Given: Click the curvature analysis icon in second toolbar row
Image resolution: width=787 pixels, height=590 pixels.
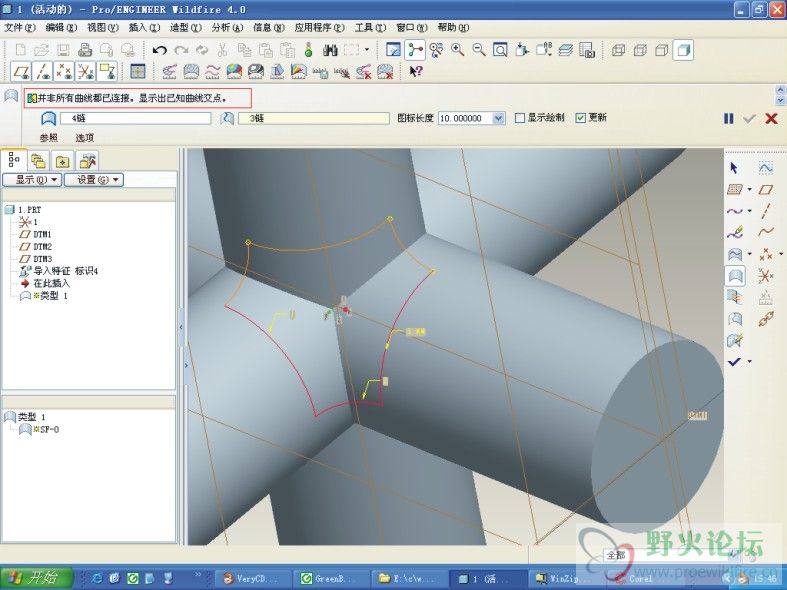Looking at the screenshot, I should click(x=169, y=71).
